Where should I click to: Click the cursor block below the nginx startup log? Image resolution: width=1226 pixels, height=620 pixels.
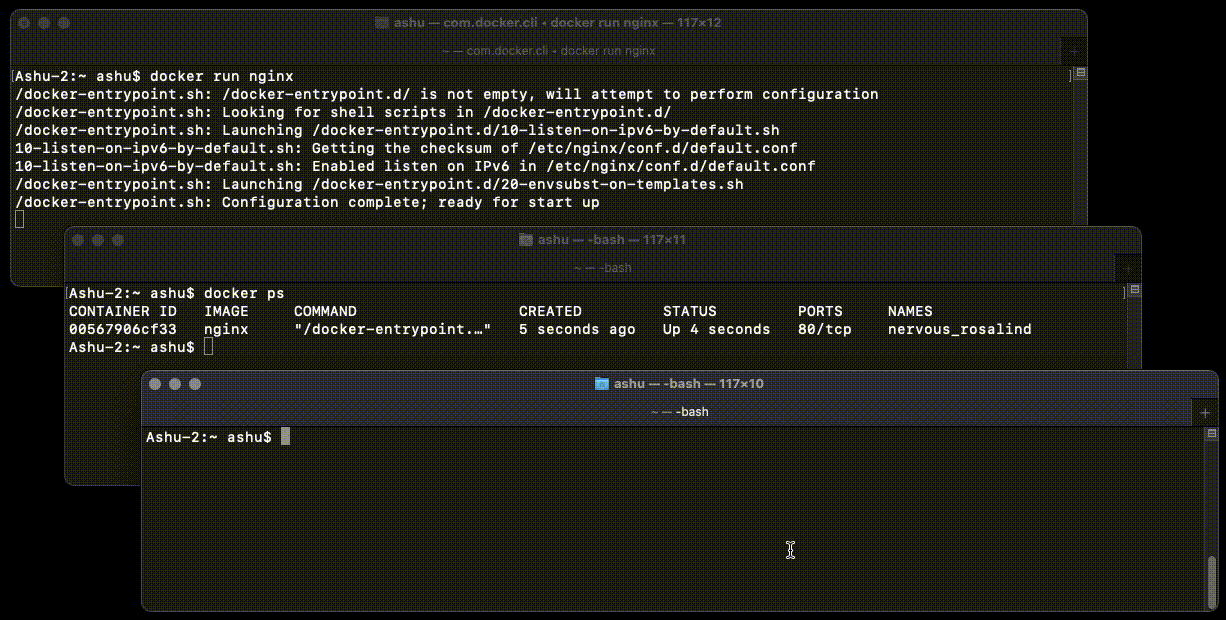click(20, 220)
